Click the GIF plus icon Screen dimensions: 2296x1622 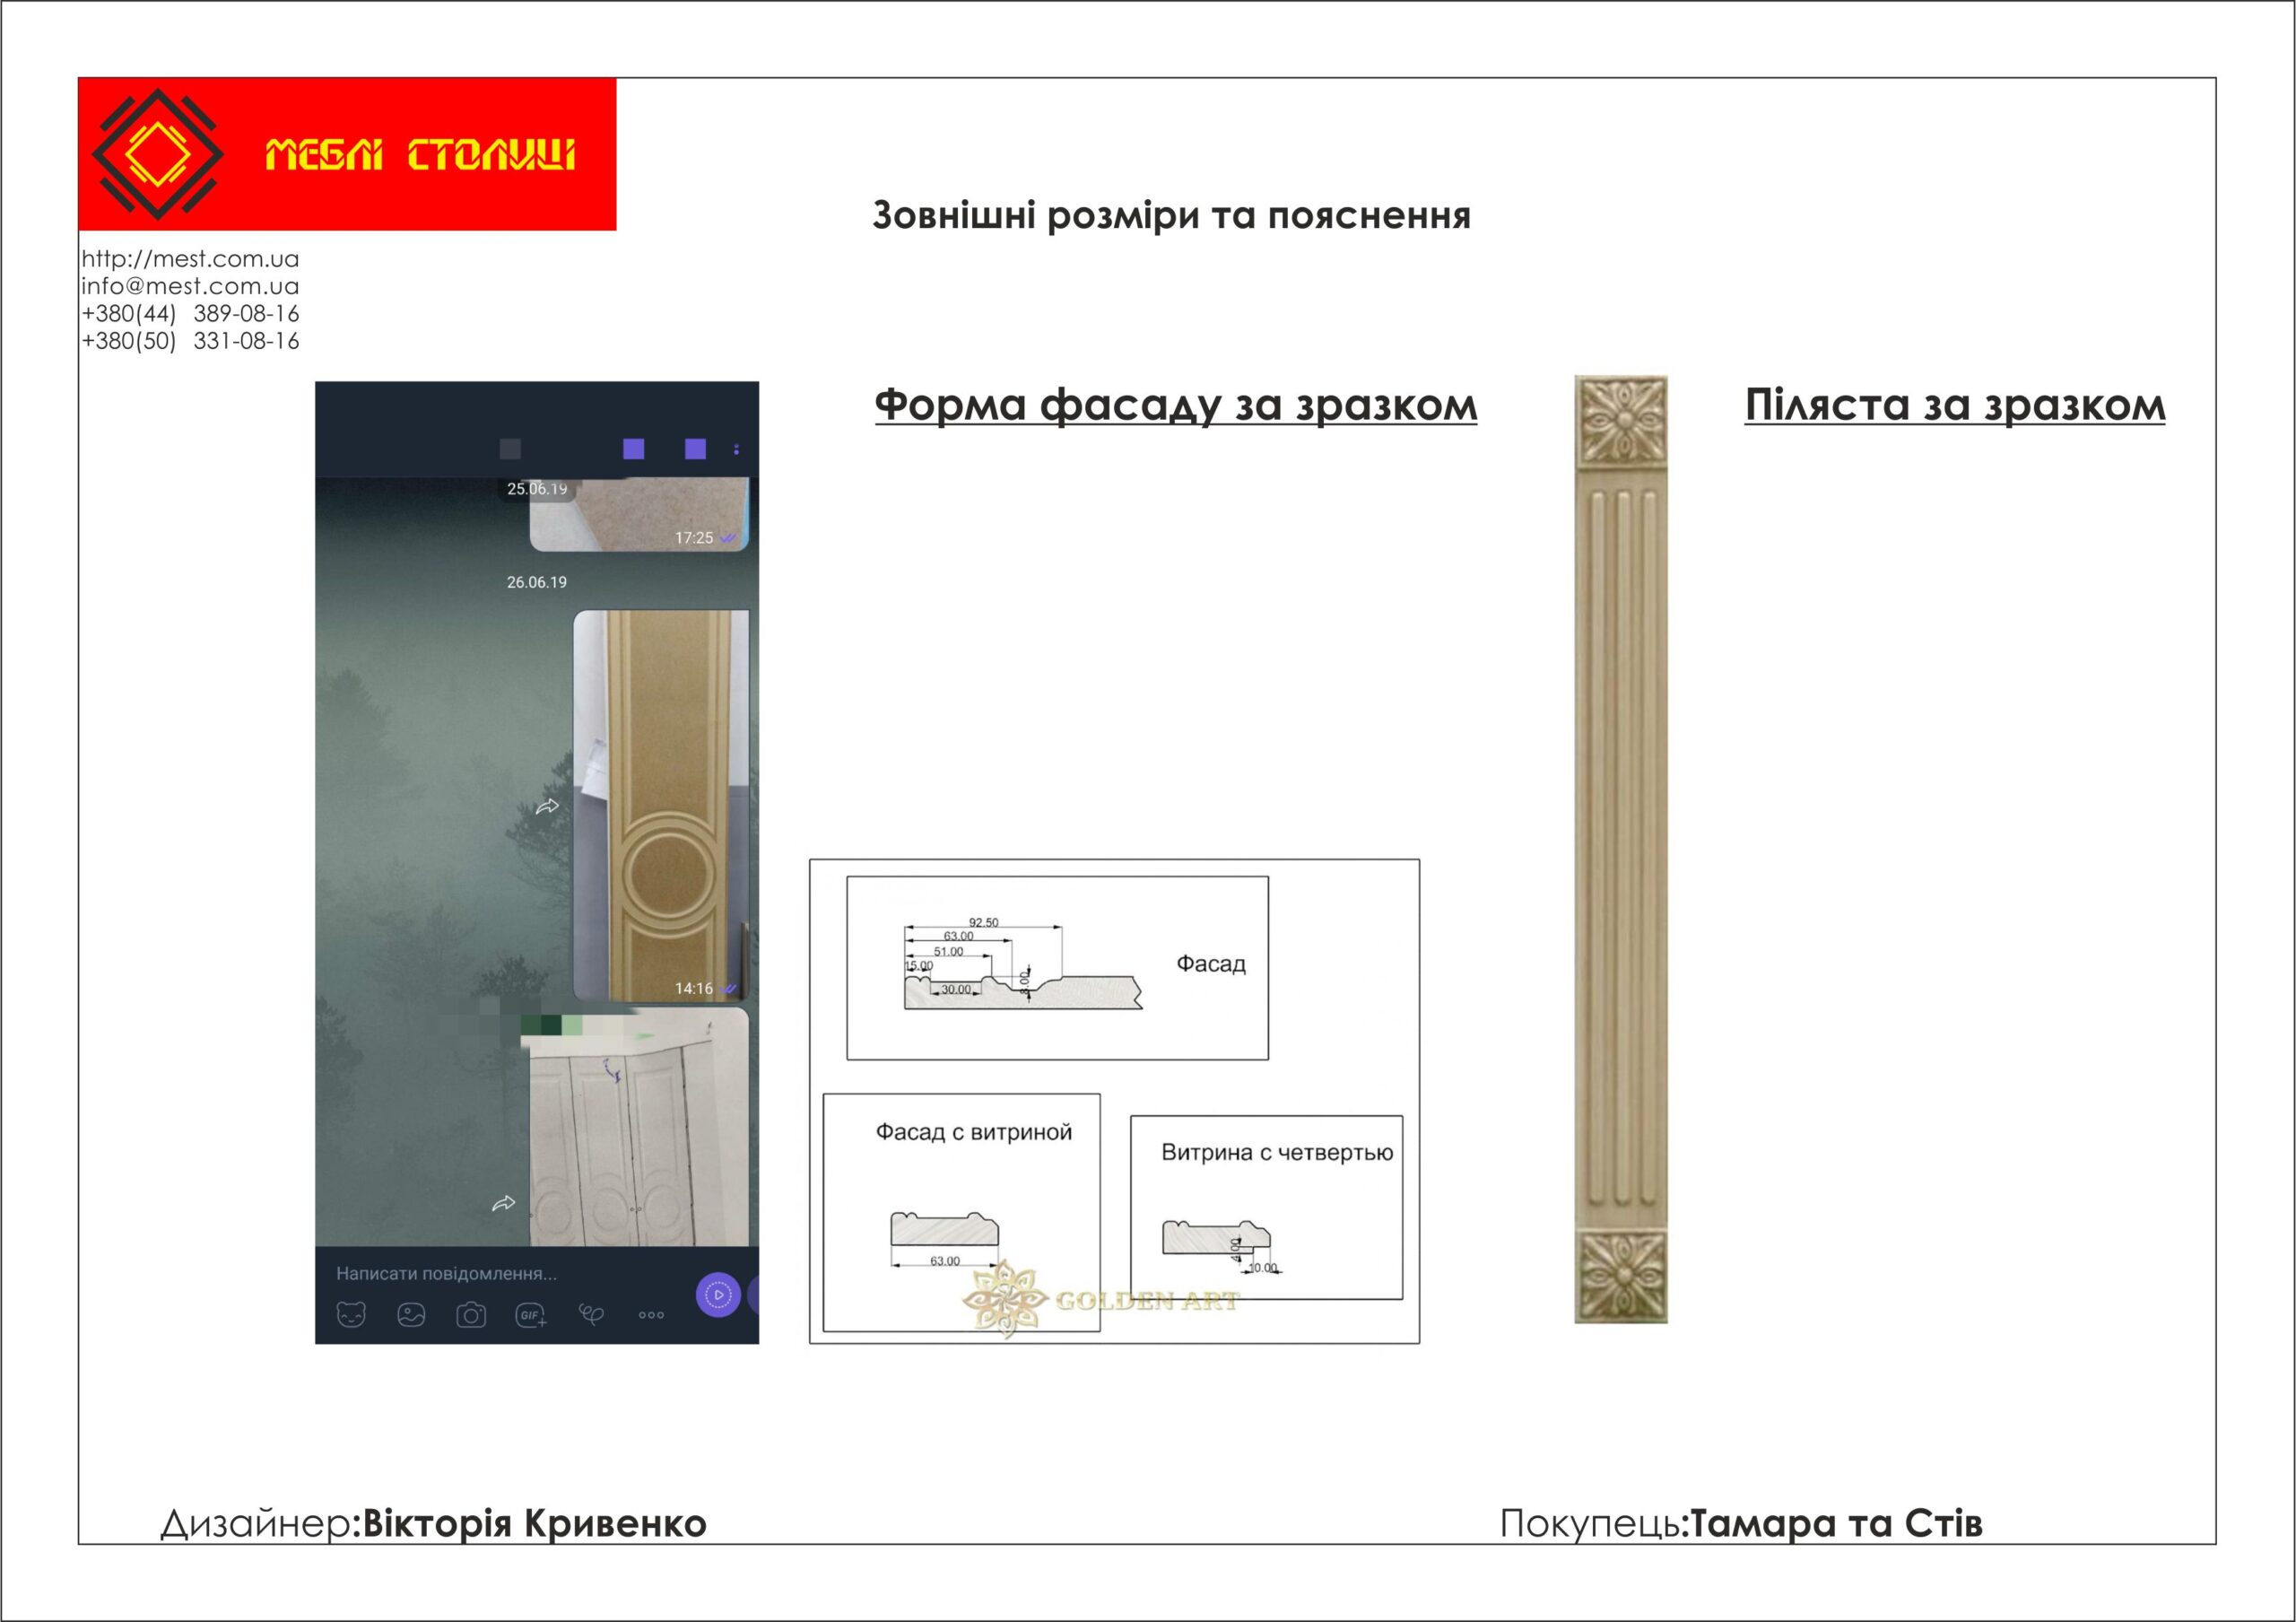(x=531, y=1315)
